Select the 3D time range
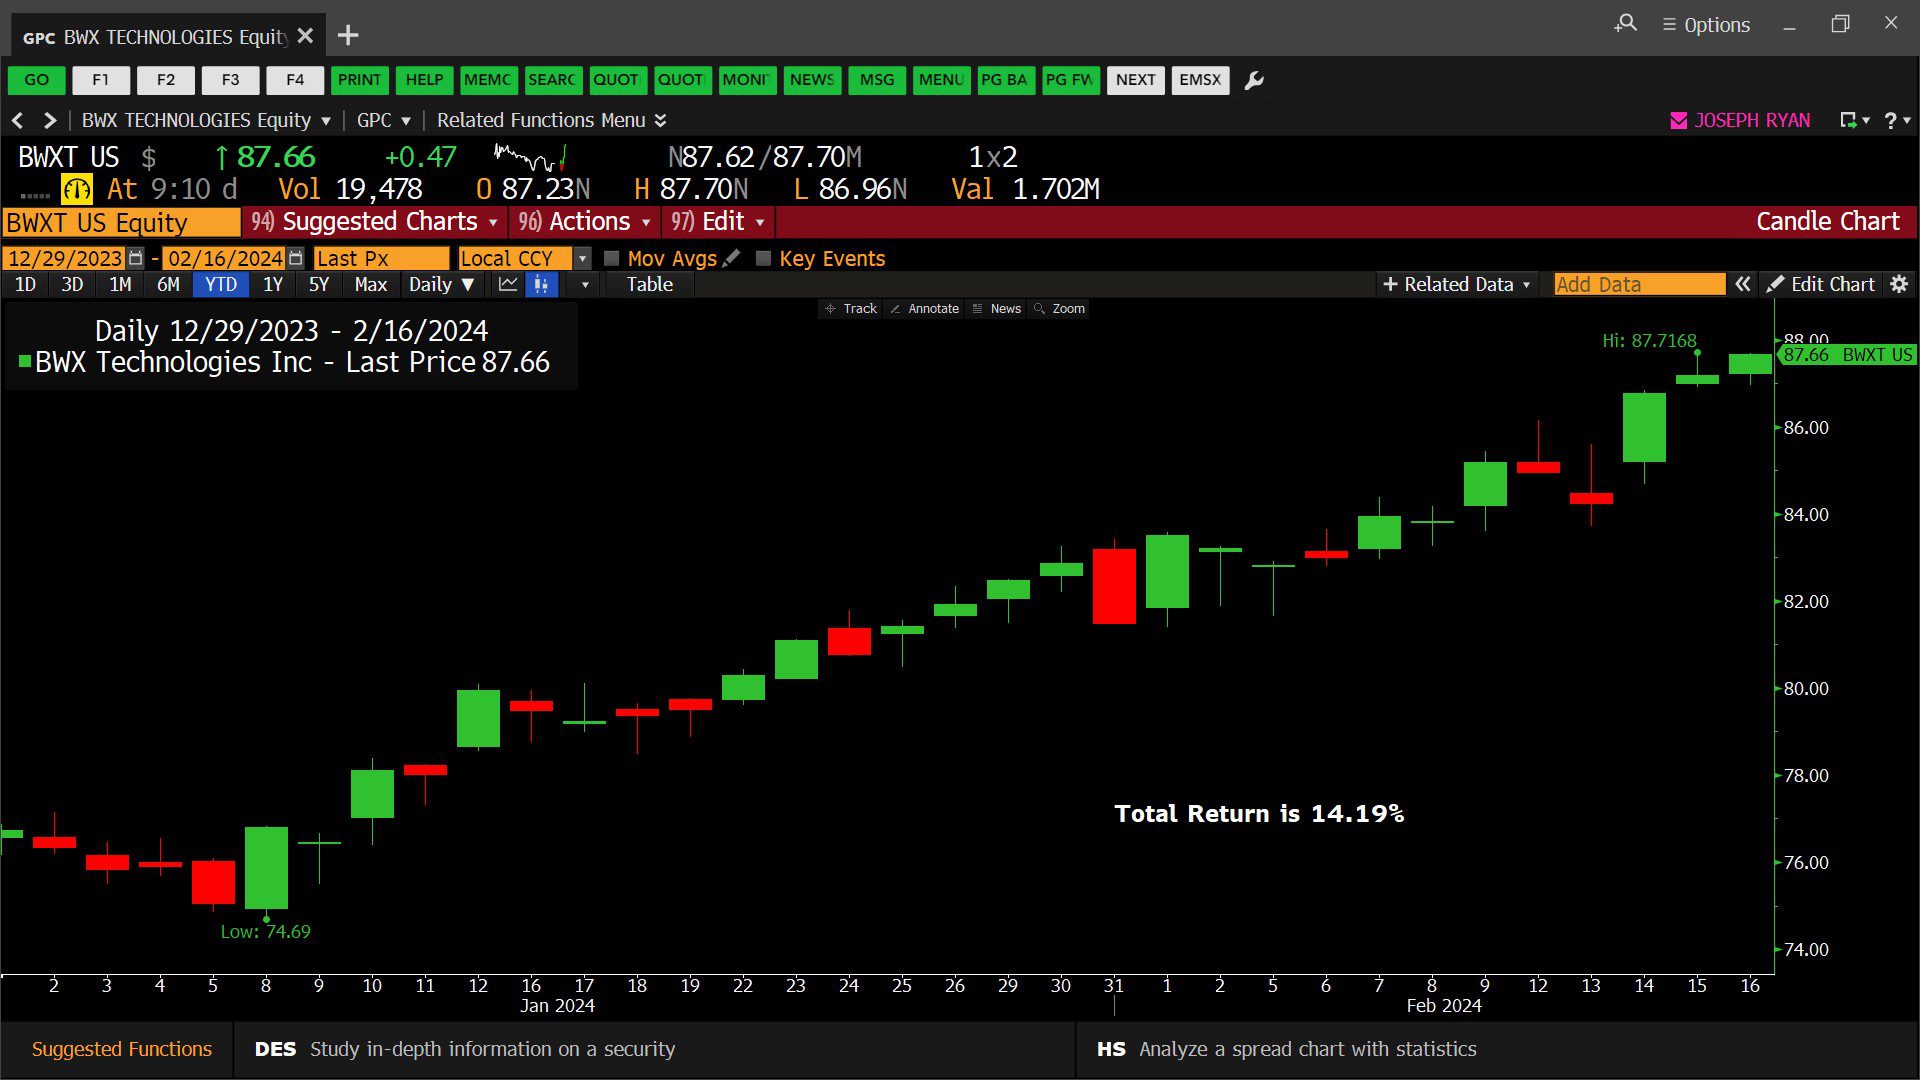The height and width of the screenshot is (1080, 1920). coord(72,285)
